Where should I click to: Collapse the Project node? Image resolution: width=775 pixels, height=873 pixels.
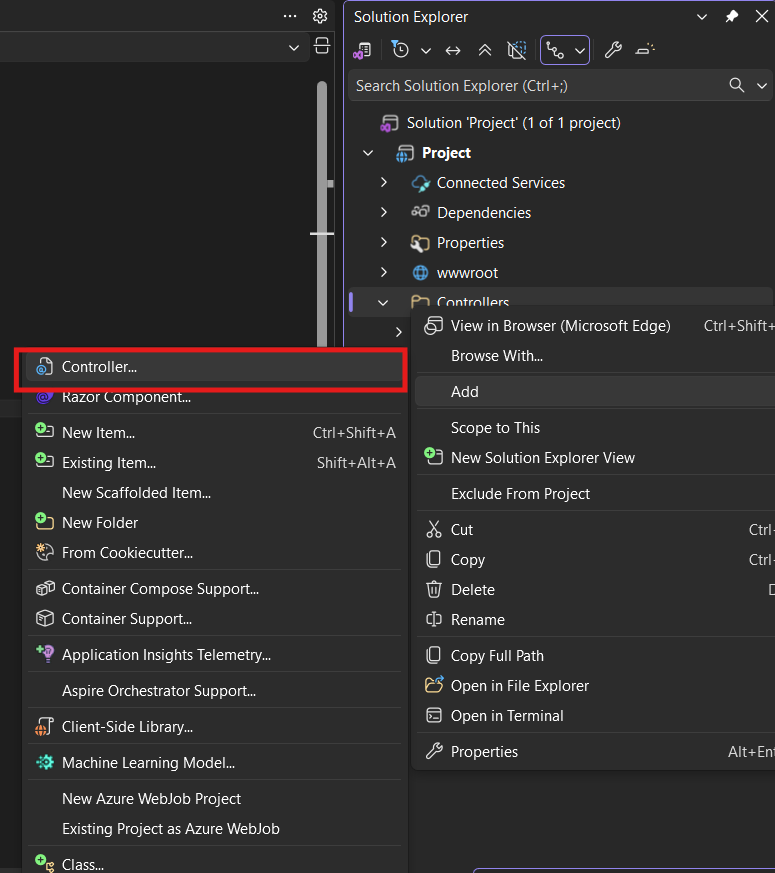point(368,153)
